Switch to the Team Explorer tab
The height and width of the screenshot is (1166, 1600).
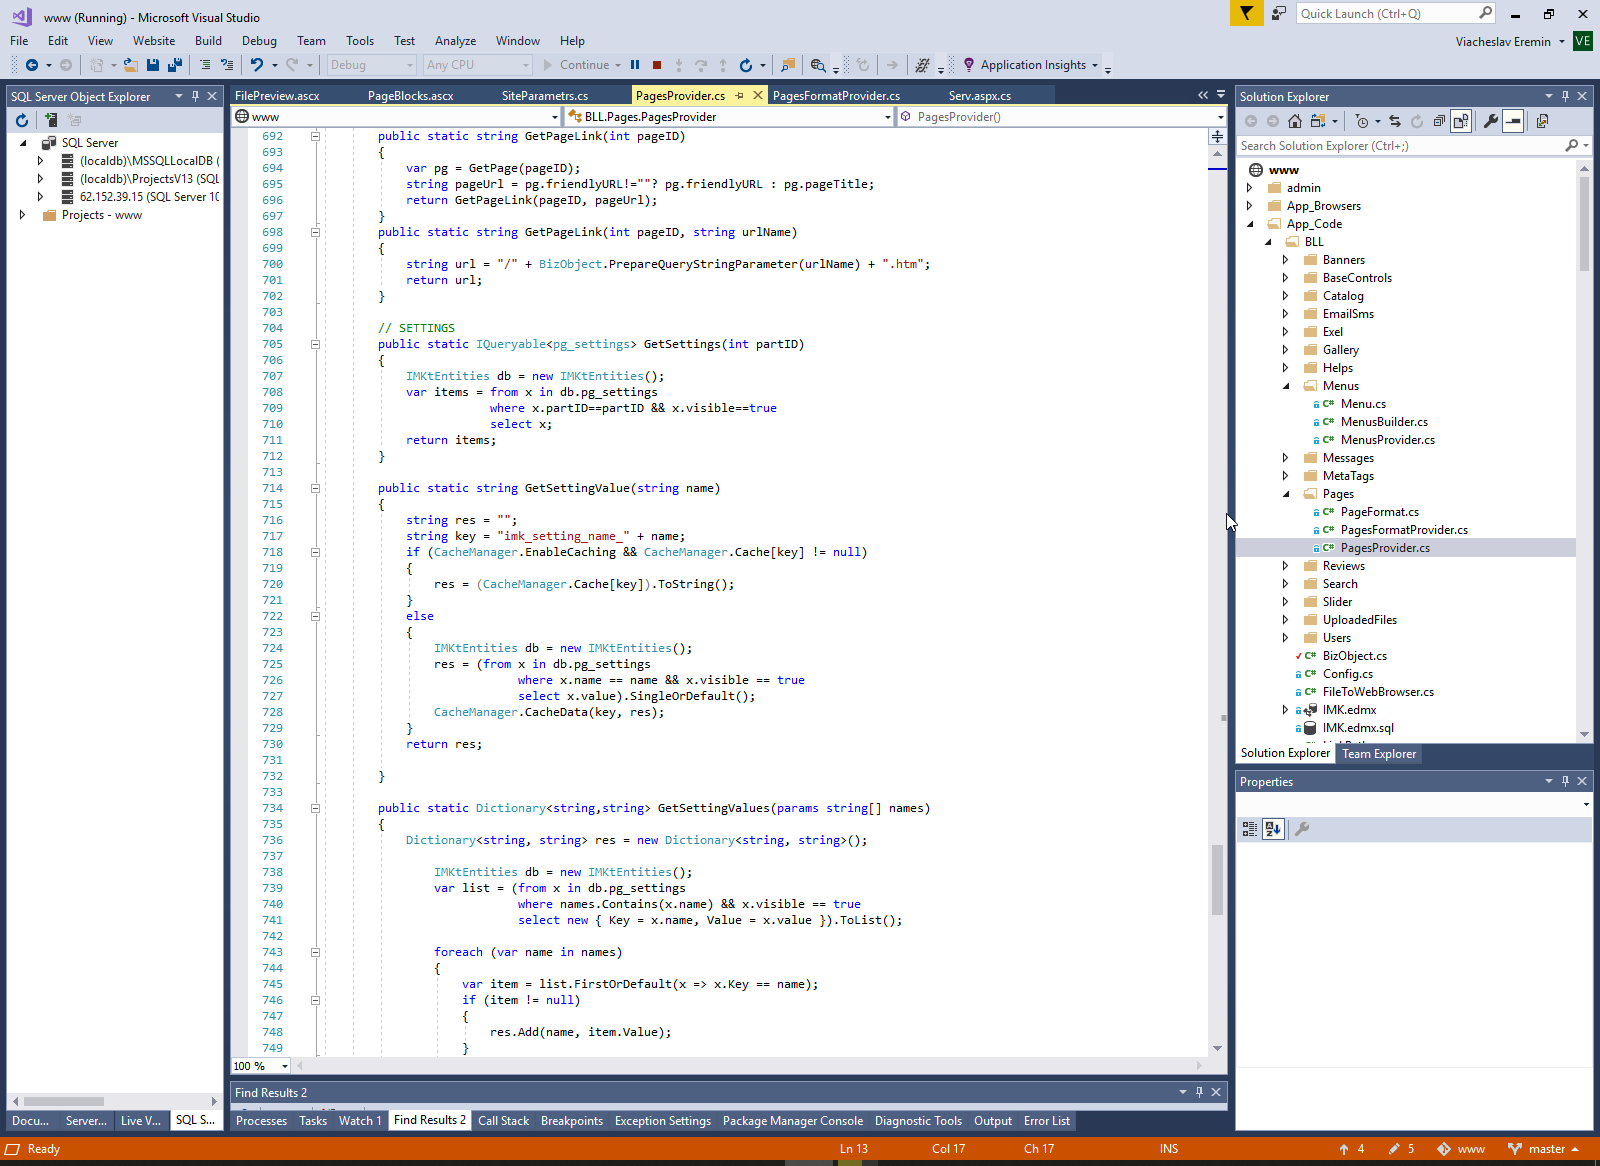tap(1379, 754)
